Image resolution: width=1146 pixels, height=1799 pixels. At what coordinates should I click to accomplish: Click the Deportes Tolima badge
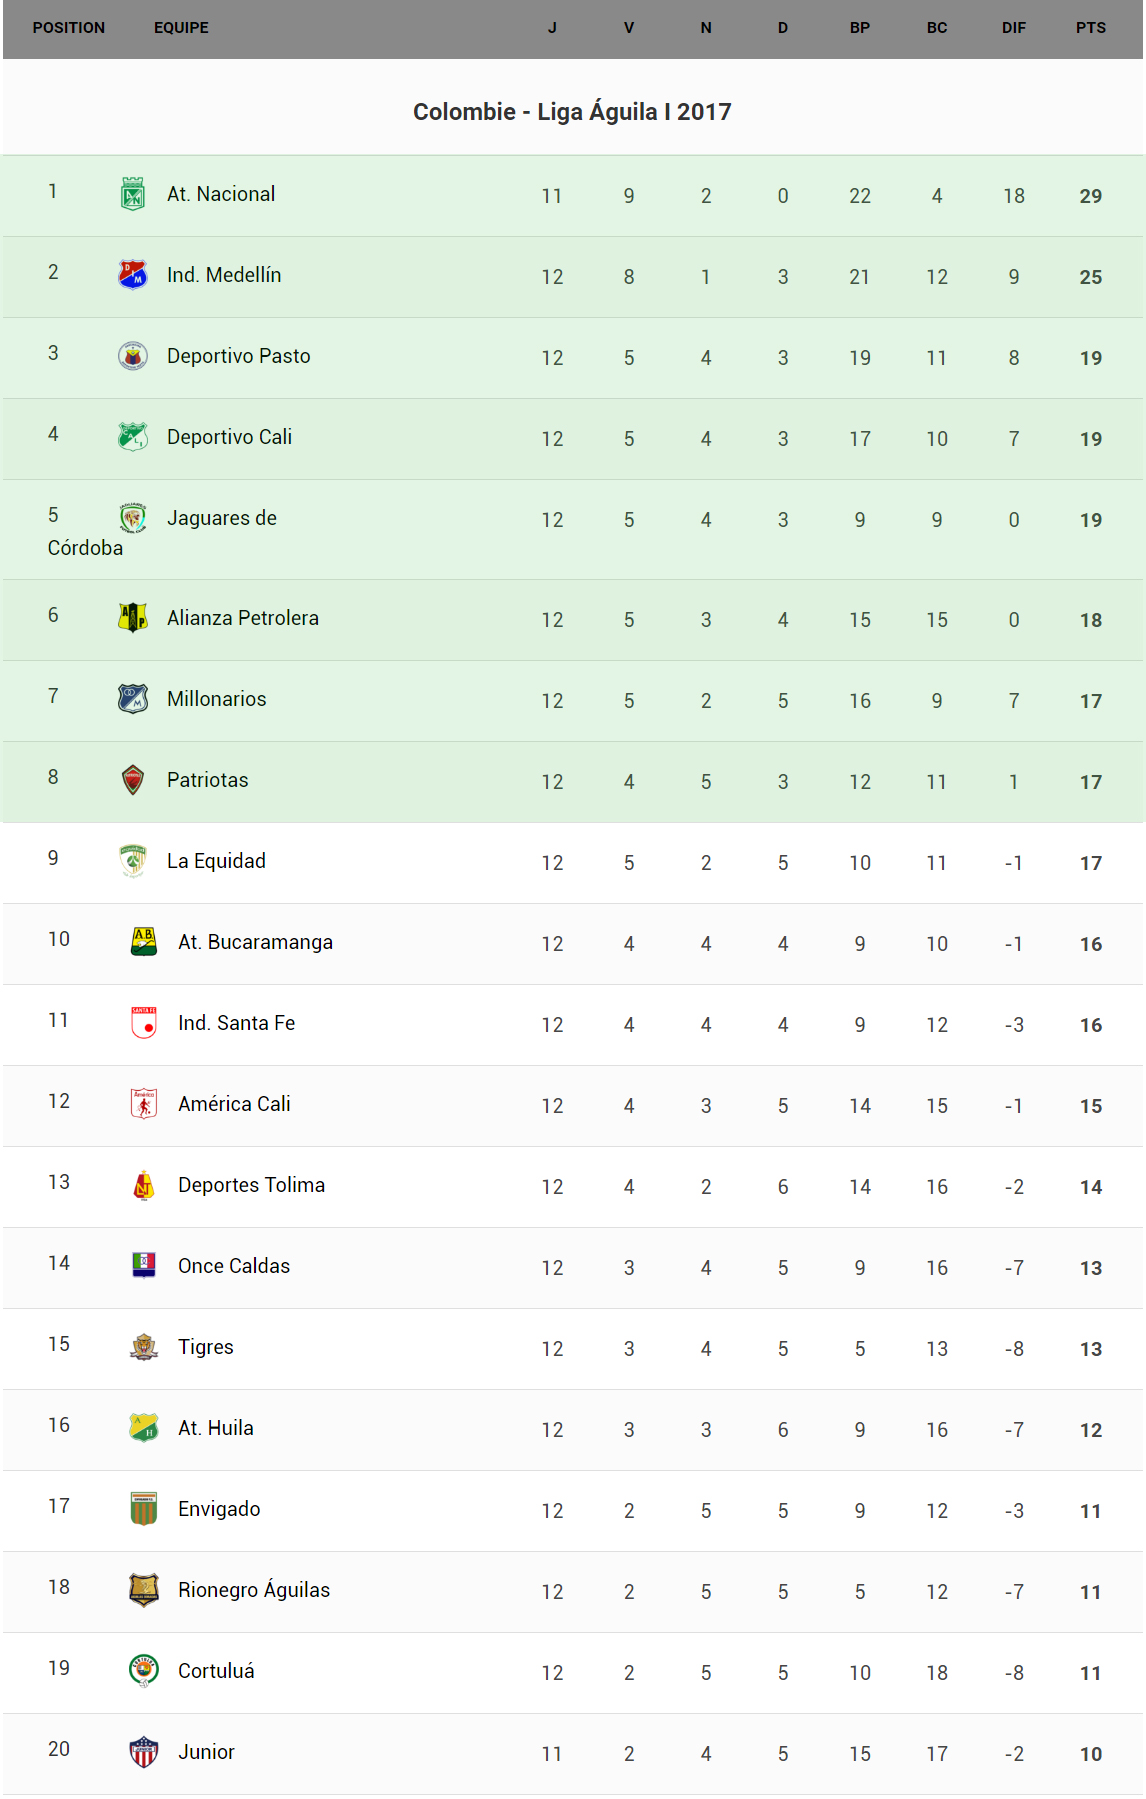144,1185
